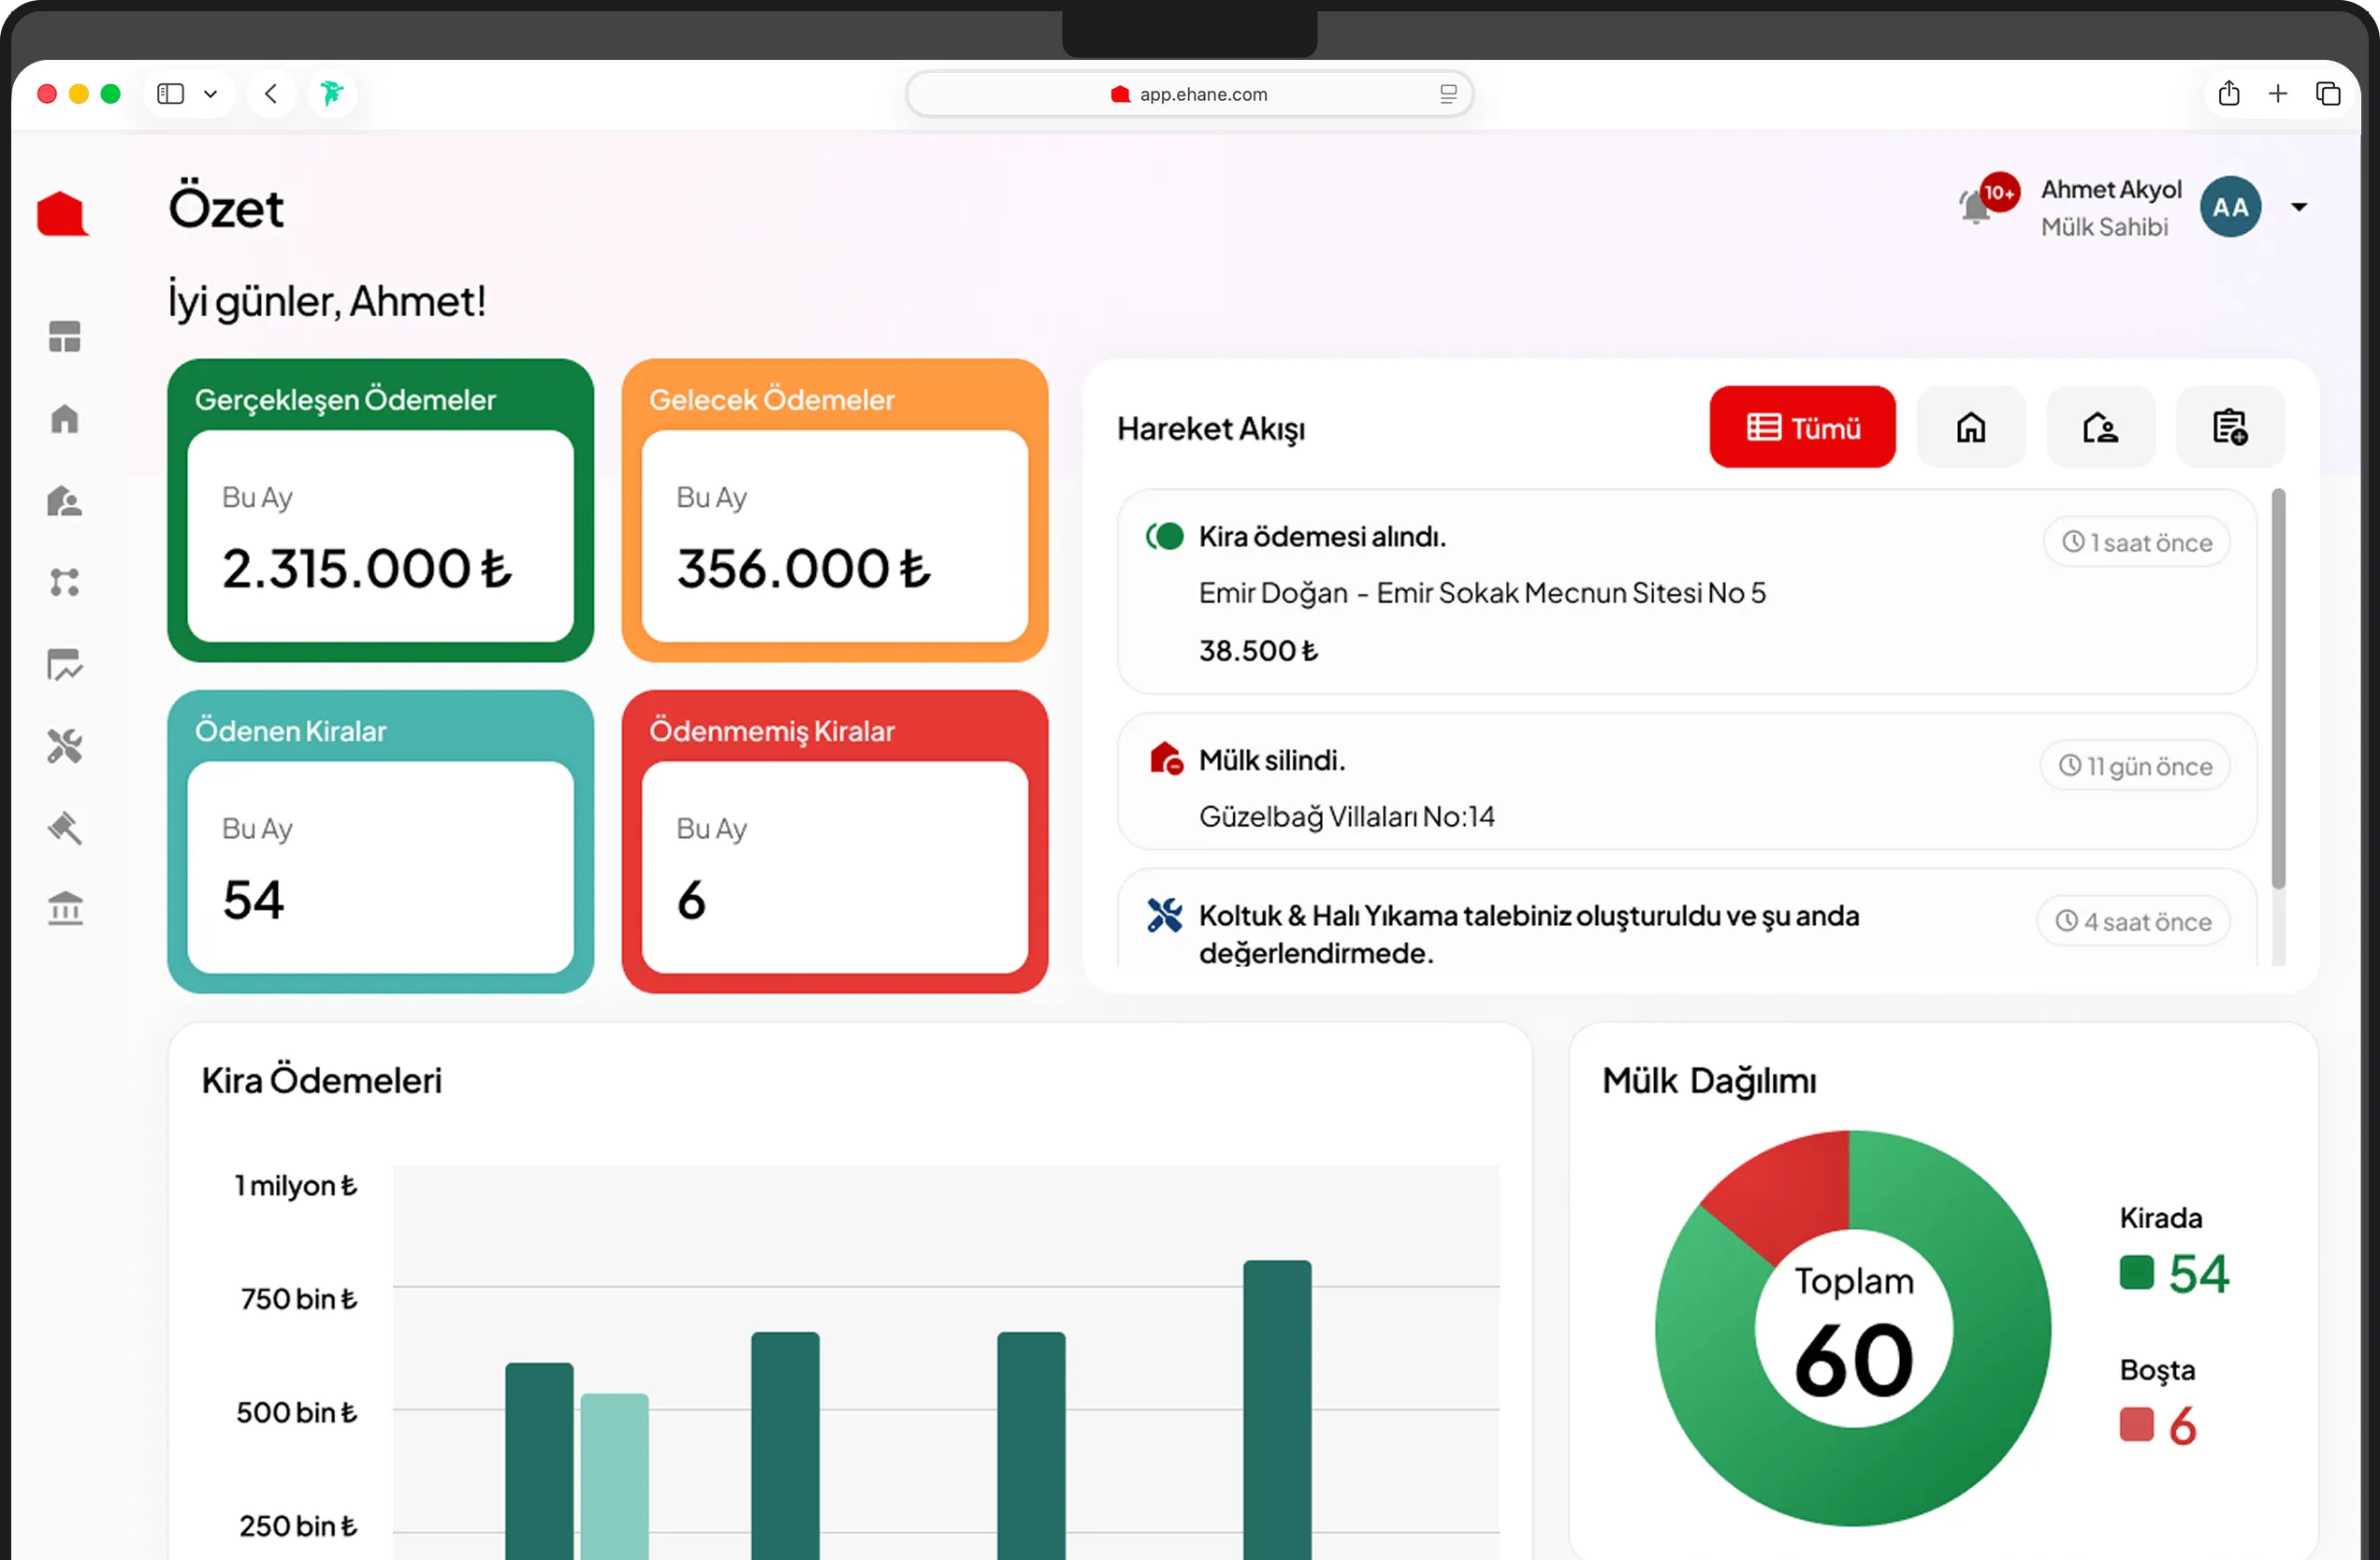The image size is (2380, 1560).
Task: Toggle the Safari sidebar button
Action: (x=171, y=94)
